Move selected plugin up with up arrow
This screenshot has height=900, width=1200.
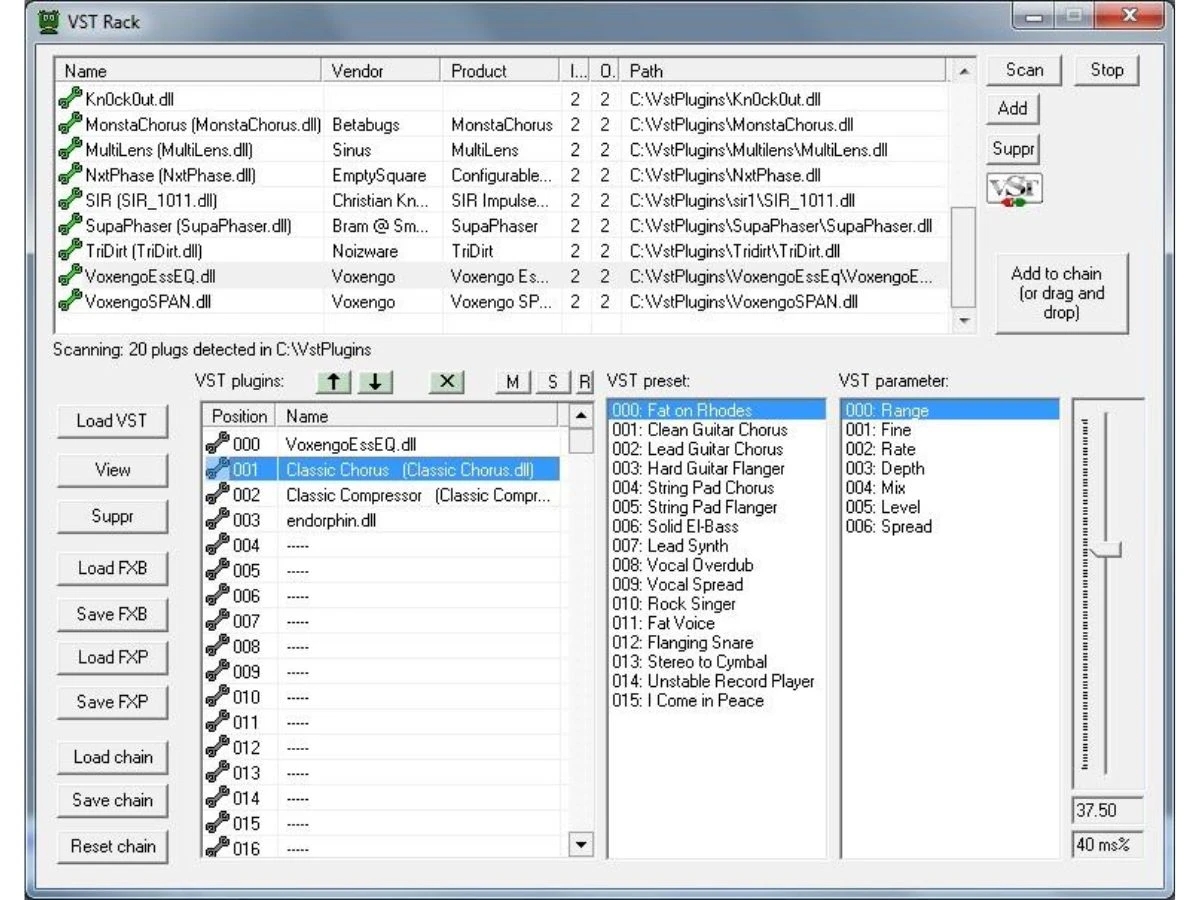[335, 382]
